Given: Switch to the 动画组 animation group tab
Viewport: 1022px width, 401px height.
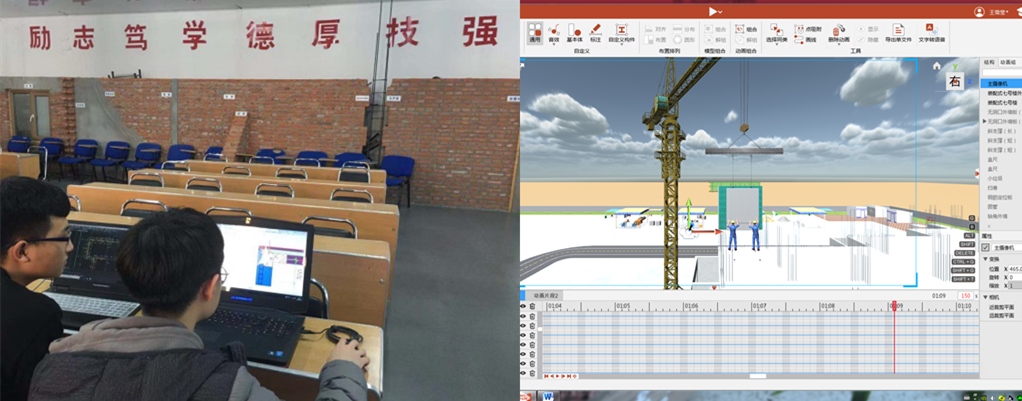Looking at the screenshot, I should pyautogui.click(x=1008, y=63).
